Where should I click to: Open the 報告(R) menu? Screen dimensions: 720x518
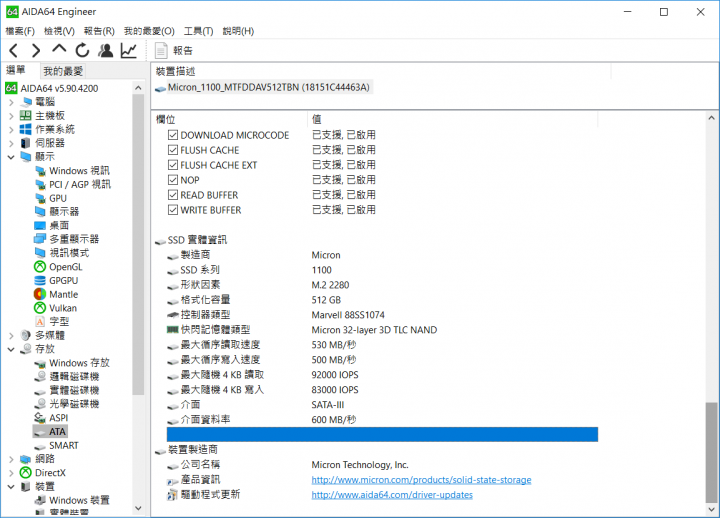coord(99,31)
